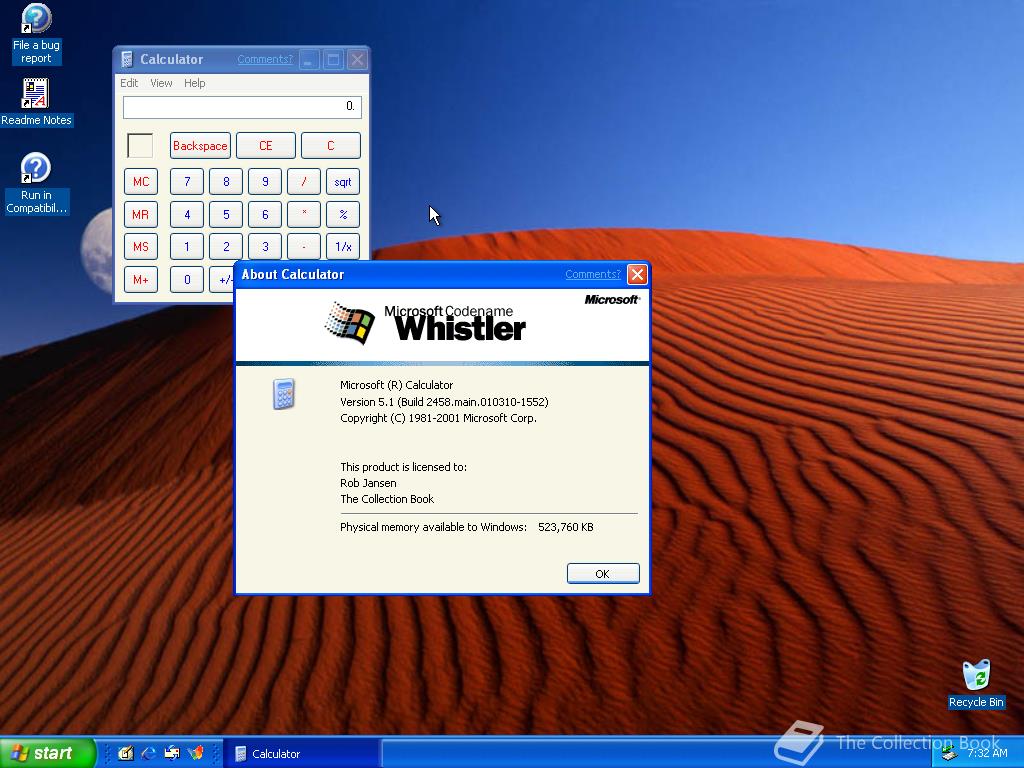
Task: Click the MS memory store button
Action: (141, 247)
